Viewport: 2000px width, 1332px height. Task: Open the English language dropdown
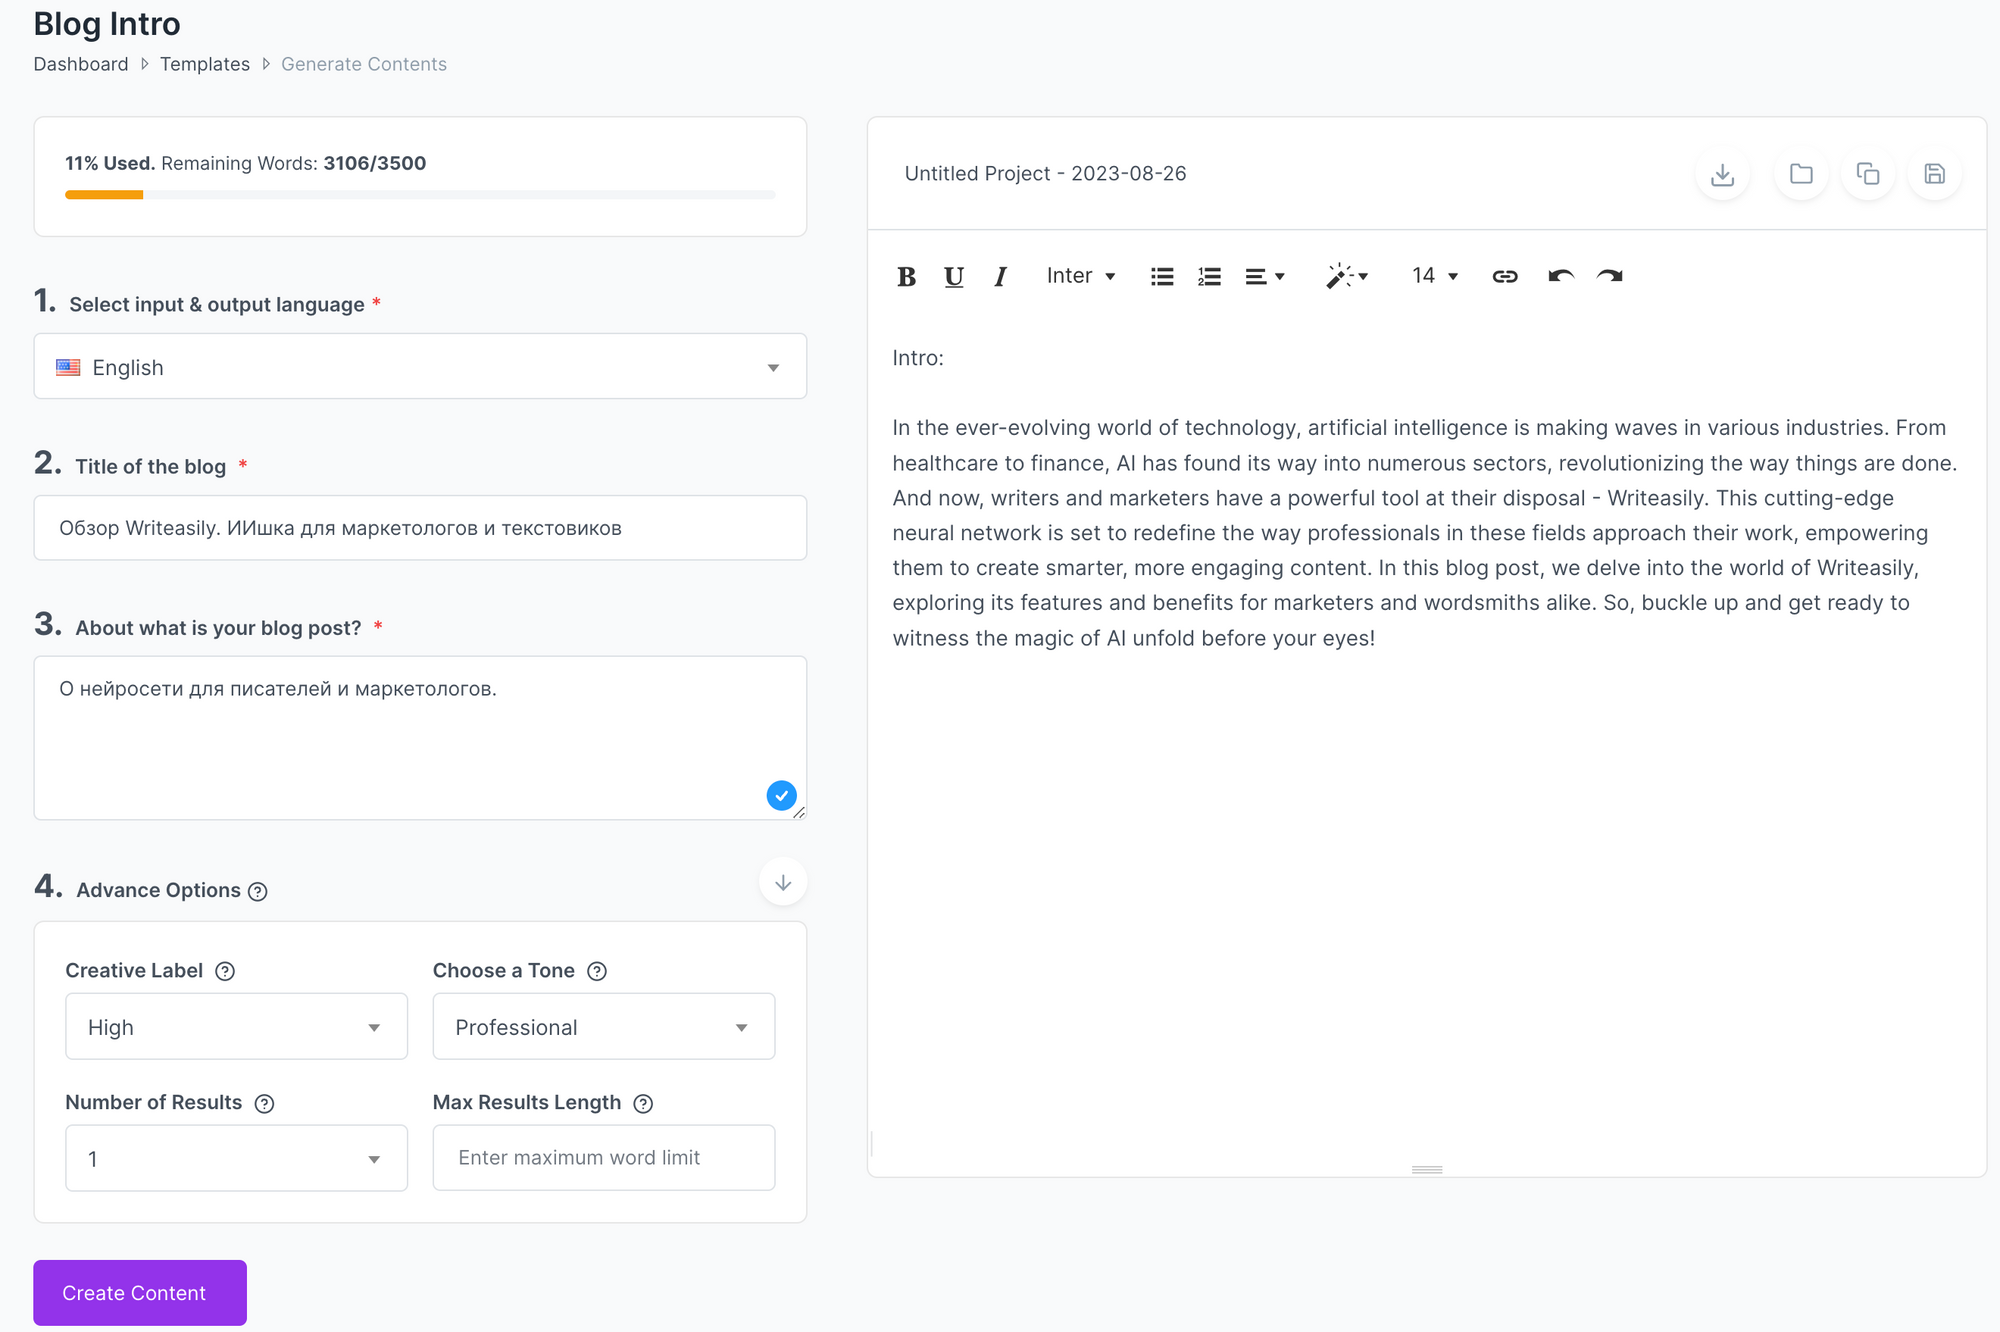pos(420,367)
